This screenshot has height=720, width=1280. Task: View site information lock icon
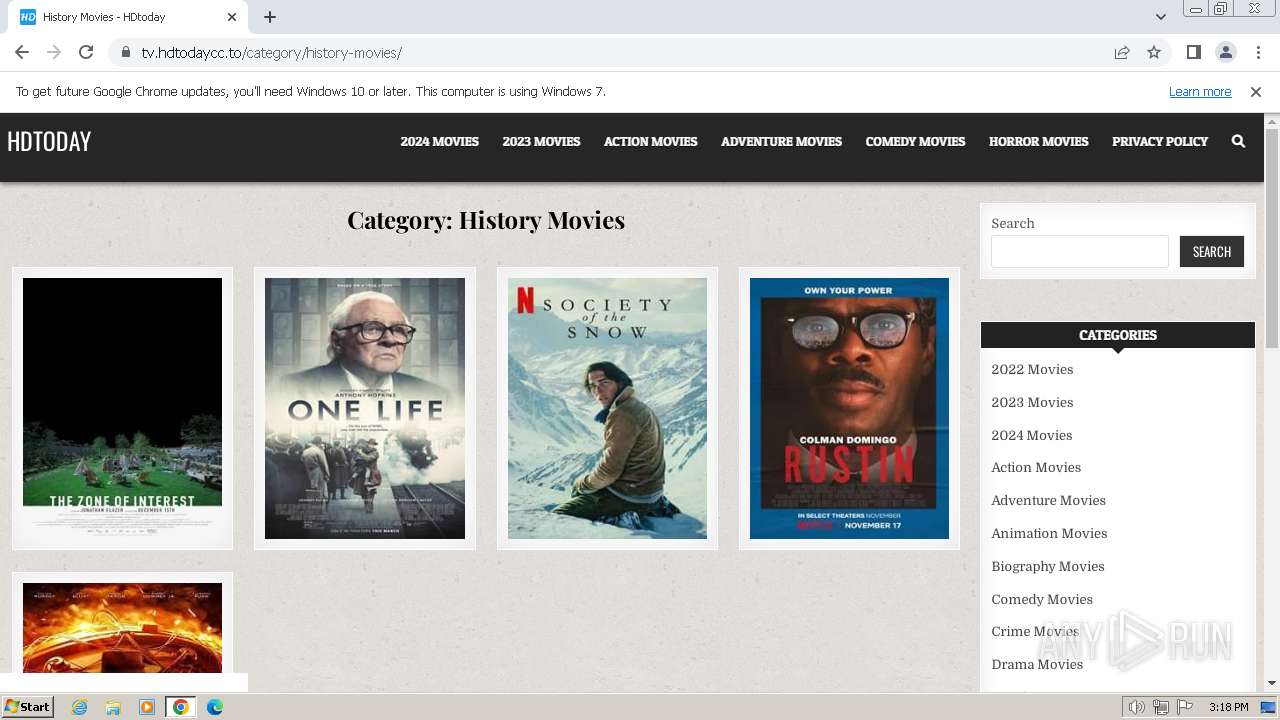tap(126, 52)
